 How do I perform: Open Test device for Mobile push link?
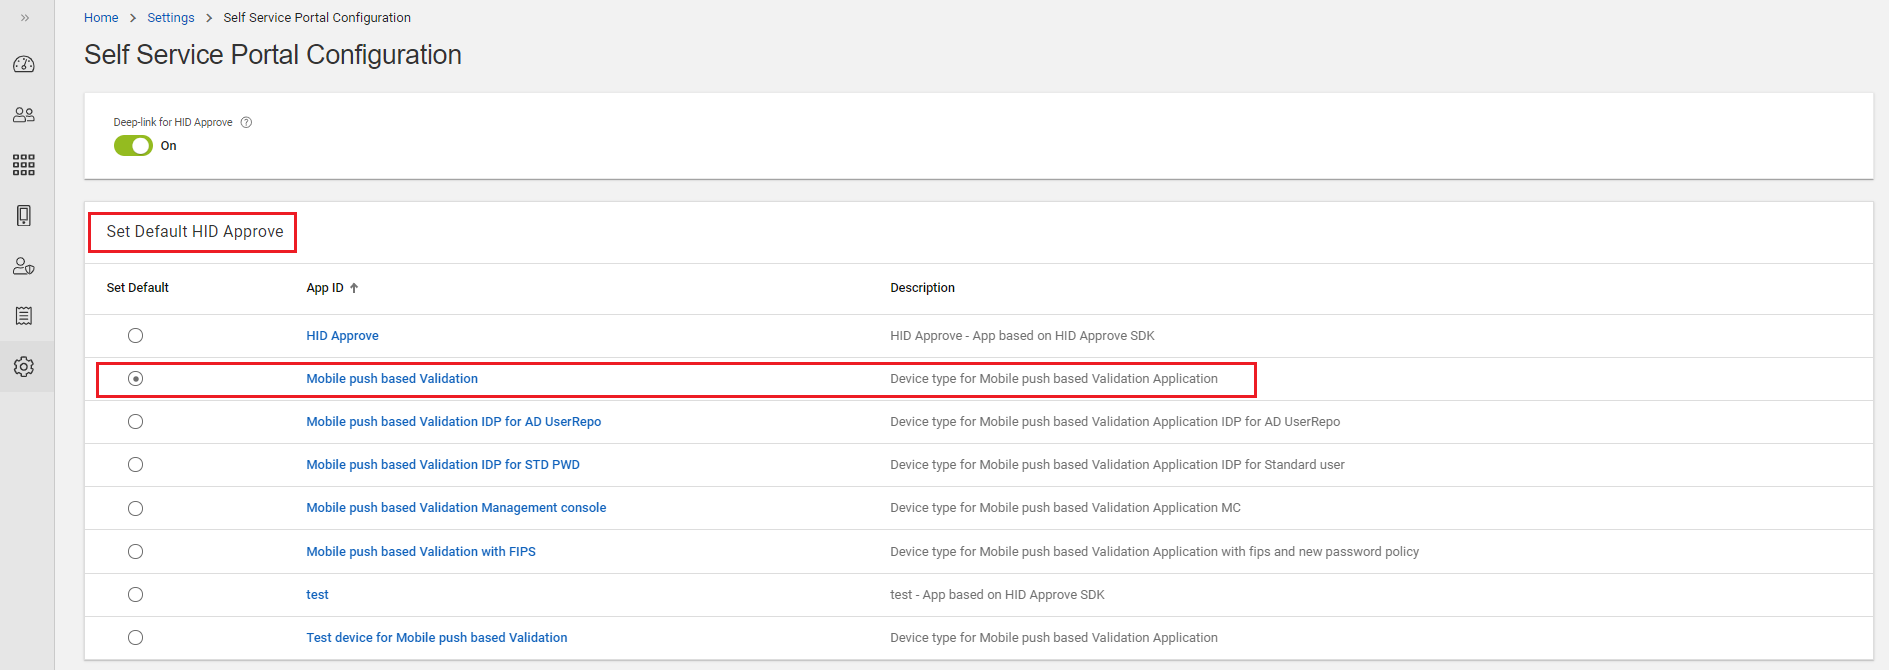pos(437,638)
